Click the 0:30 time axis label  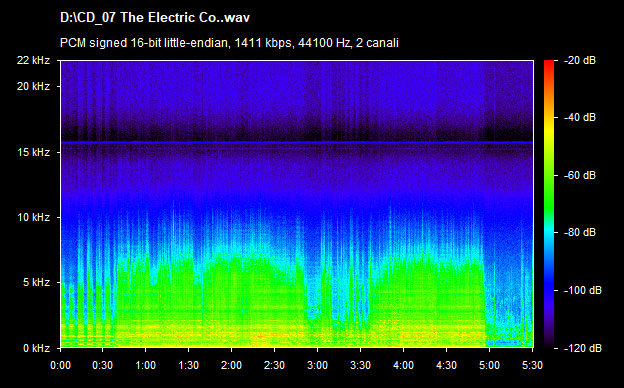tap(102, 365)
